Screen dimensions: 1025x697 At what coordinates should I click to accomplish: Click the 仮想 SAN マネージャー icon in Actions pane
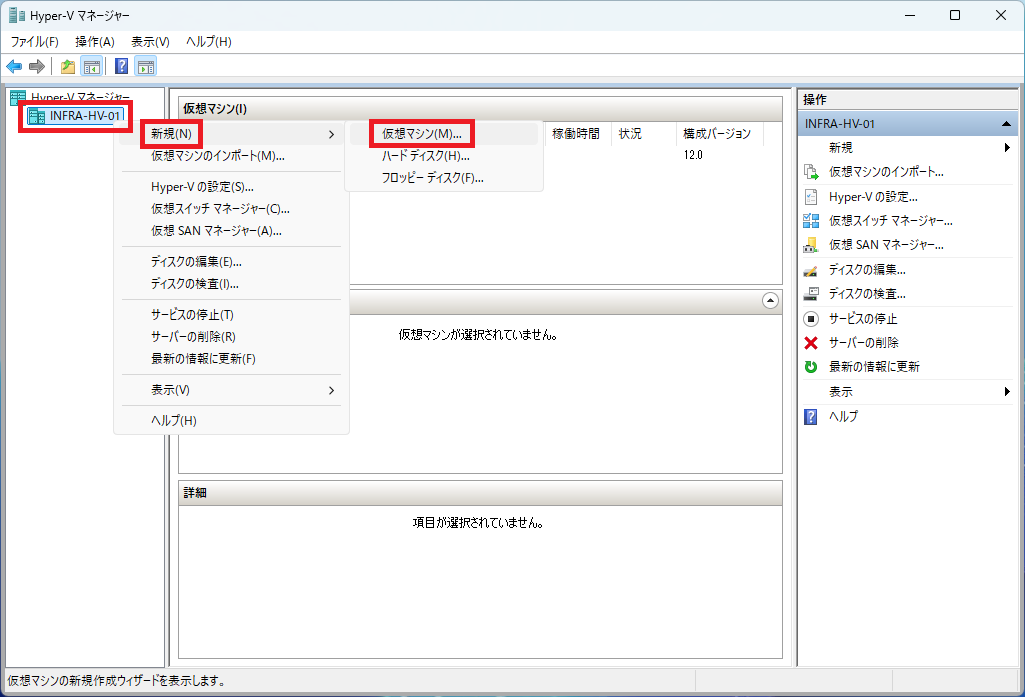[x=811, y=245]
